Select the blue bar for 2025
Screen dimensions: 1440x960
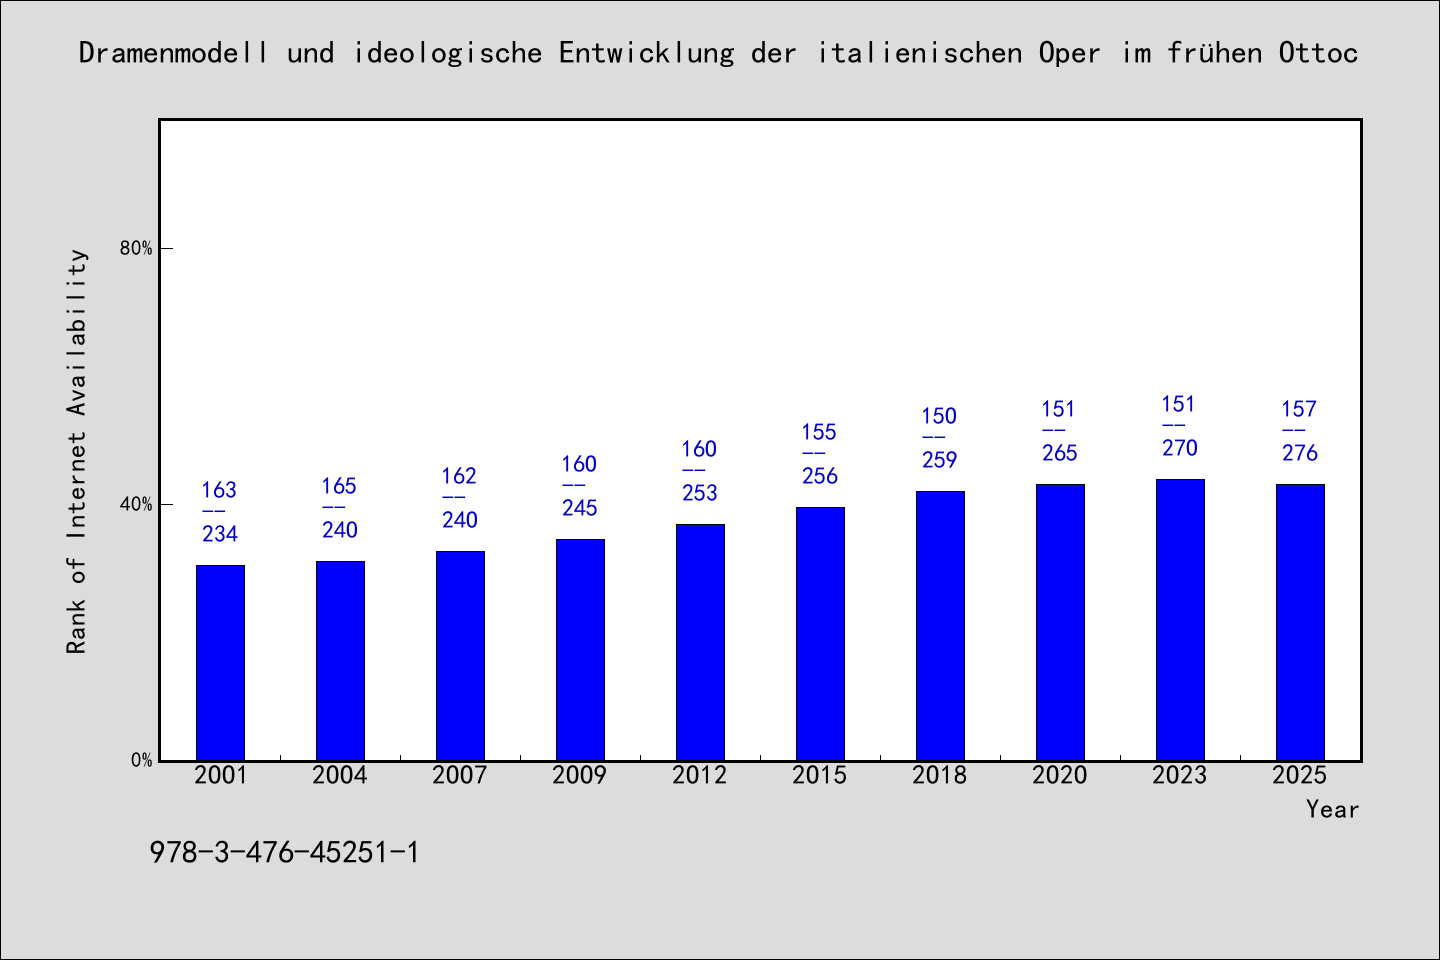1300,622
